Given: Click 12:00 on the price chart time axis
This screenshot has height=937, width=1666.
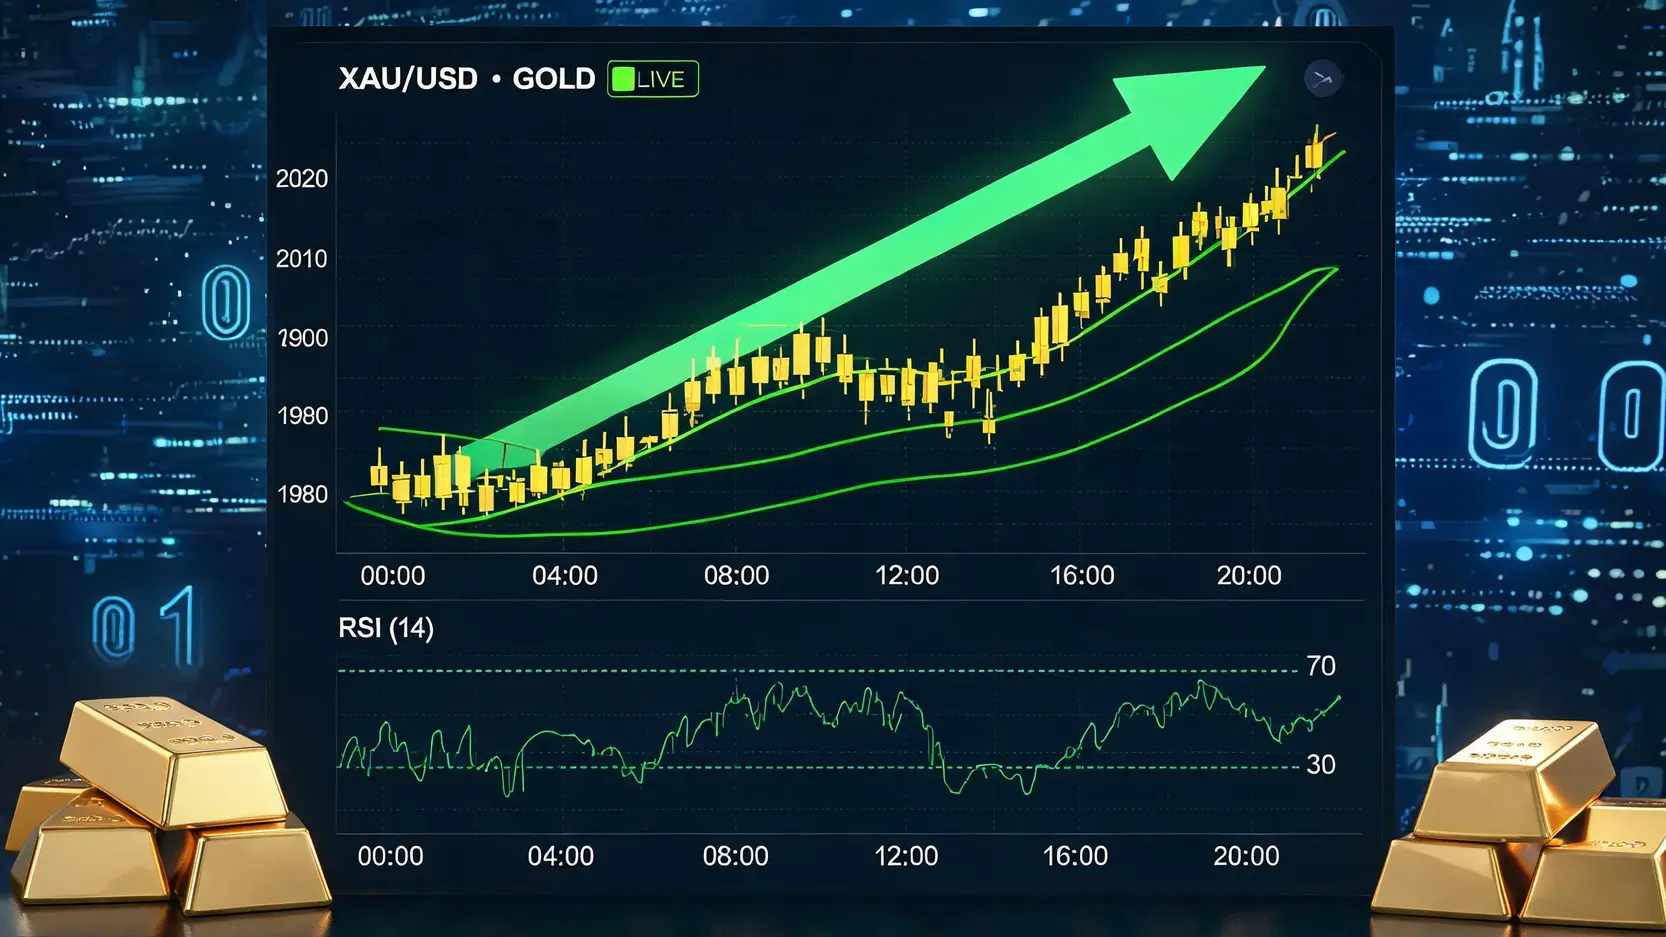Looking at the screenshot, I should click(907, 576).
